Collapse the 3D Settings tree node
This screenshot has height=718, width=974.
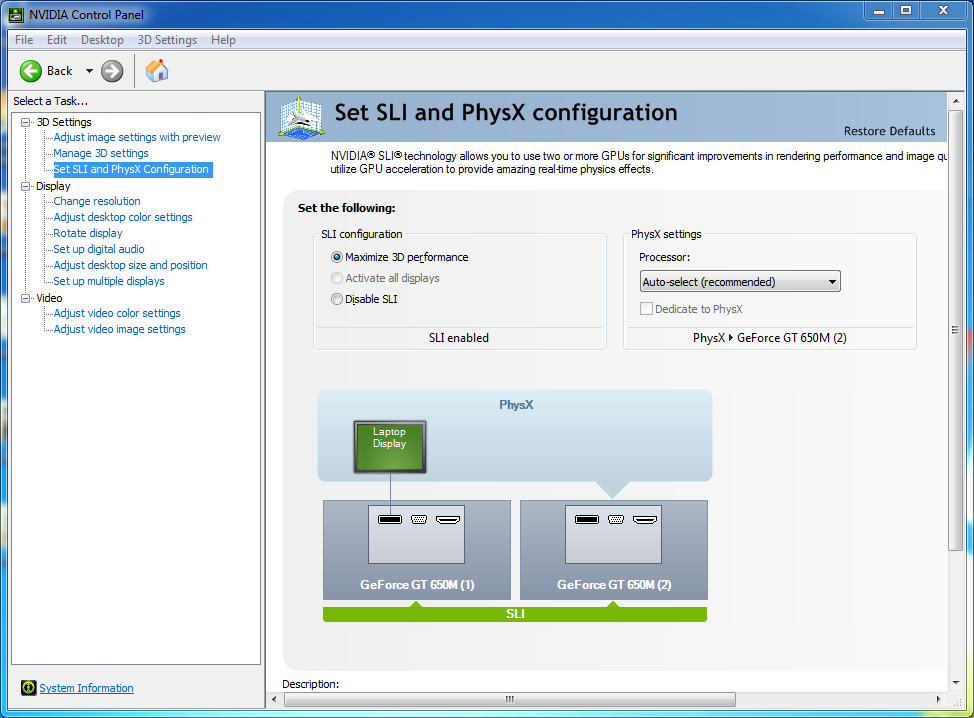click(25, 122)
